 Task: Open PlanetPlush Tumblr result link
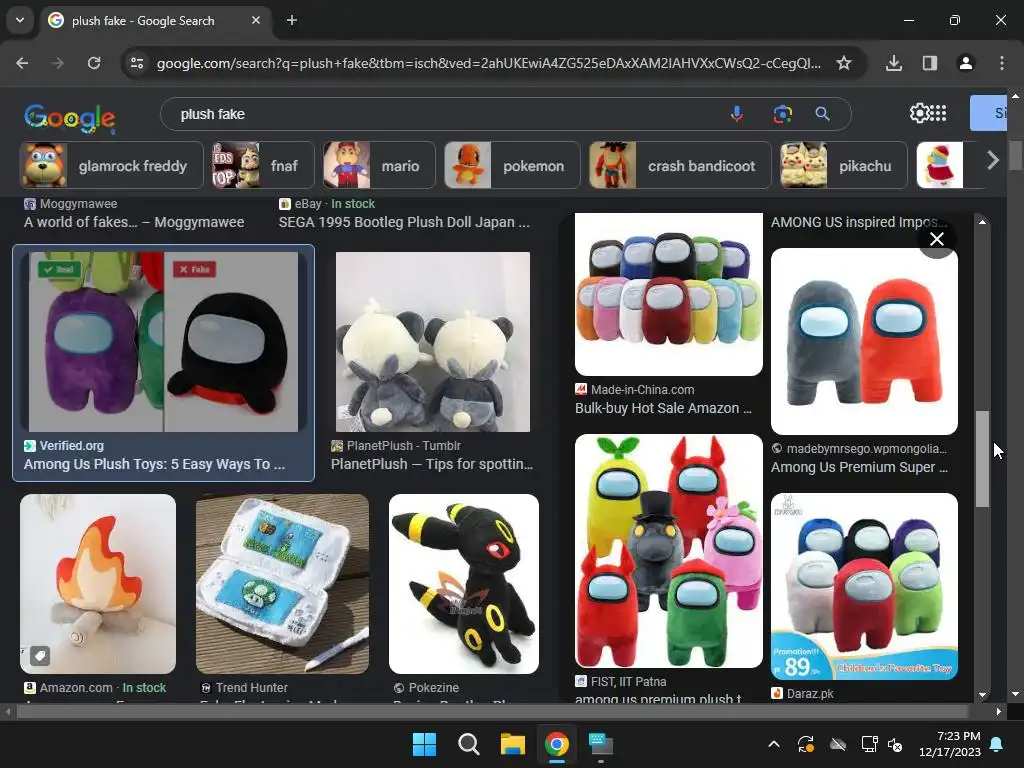tap(432, 464)
